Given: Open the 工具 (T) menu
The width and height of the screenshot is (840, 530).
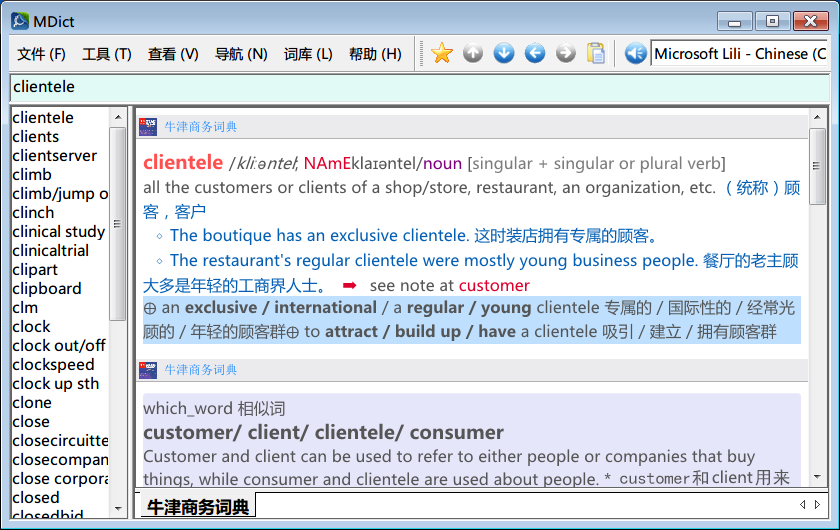Looking at the screenshot, I should (x=107, y=54).
